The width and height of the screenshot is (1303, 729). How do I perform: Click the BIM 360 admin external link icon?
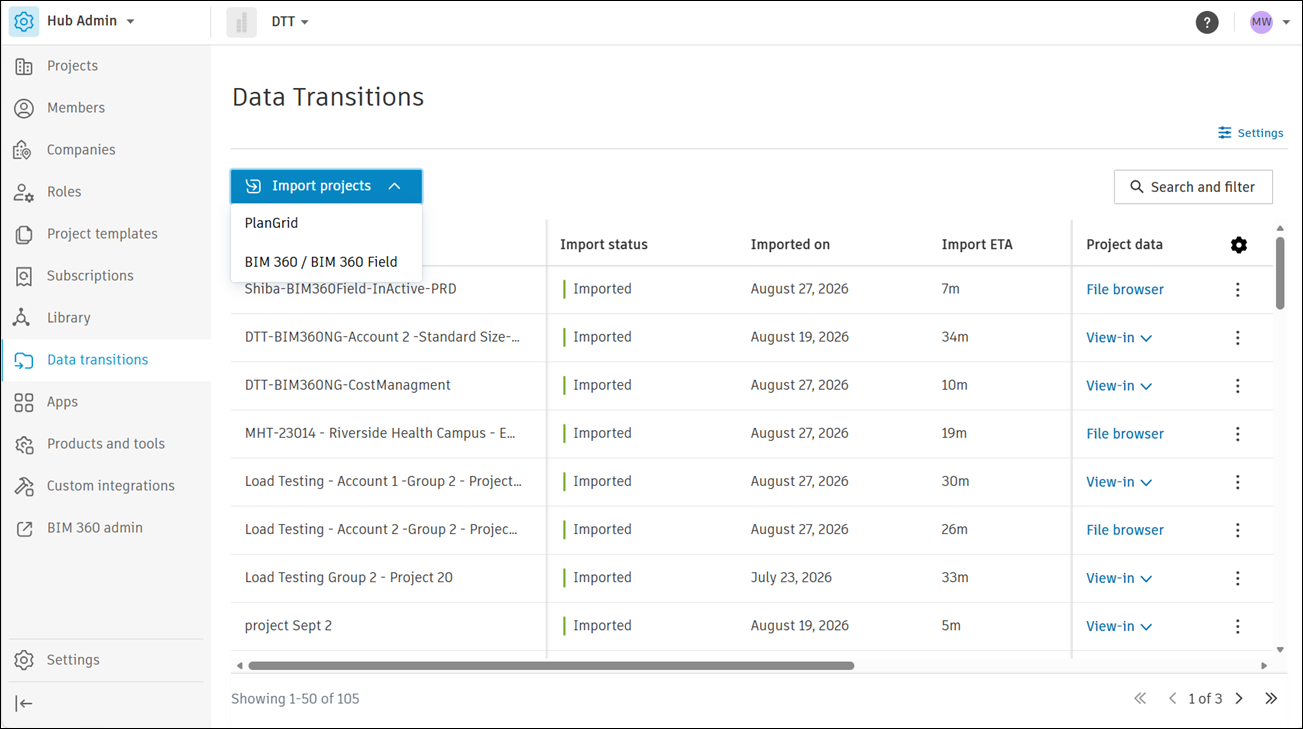click(x=23, y=528)
